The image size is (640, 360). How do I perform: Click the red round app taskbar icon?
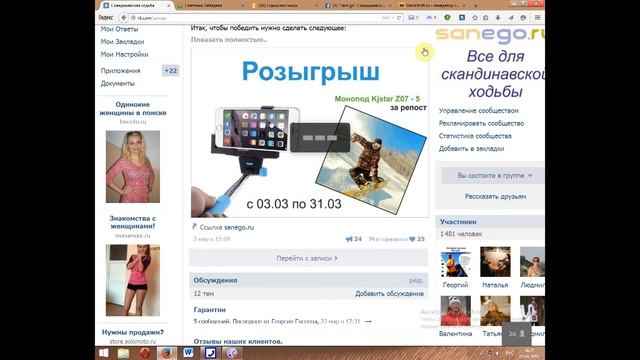(145, 353)
